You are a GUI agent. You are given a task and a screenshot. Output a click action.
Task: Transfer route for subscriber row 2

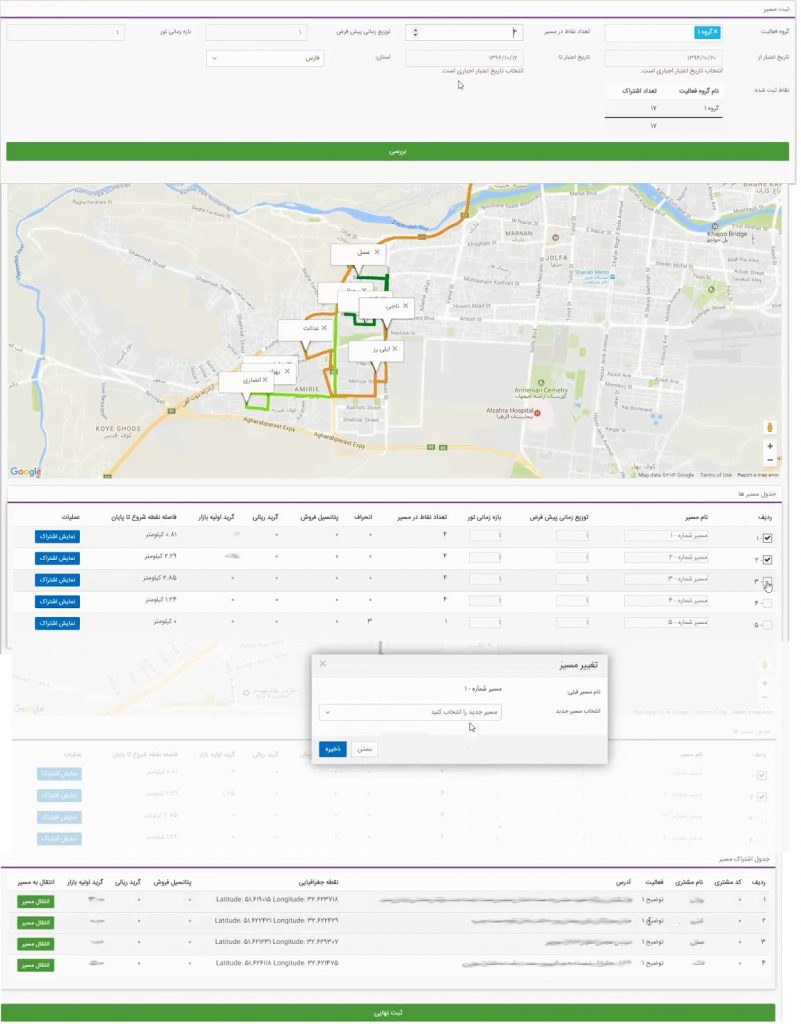(x=35, y=923)
